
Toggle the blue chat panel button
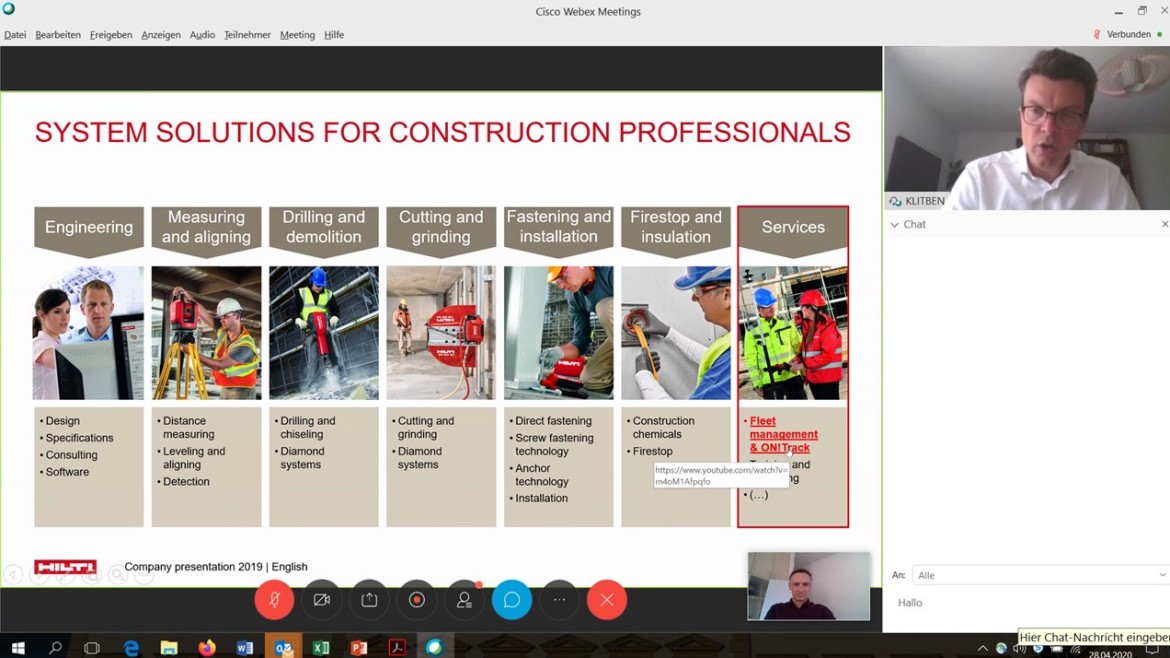512,600
